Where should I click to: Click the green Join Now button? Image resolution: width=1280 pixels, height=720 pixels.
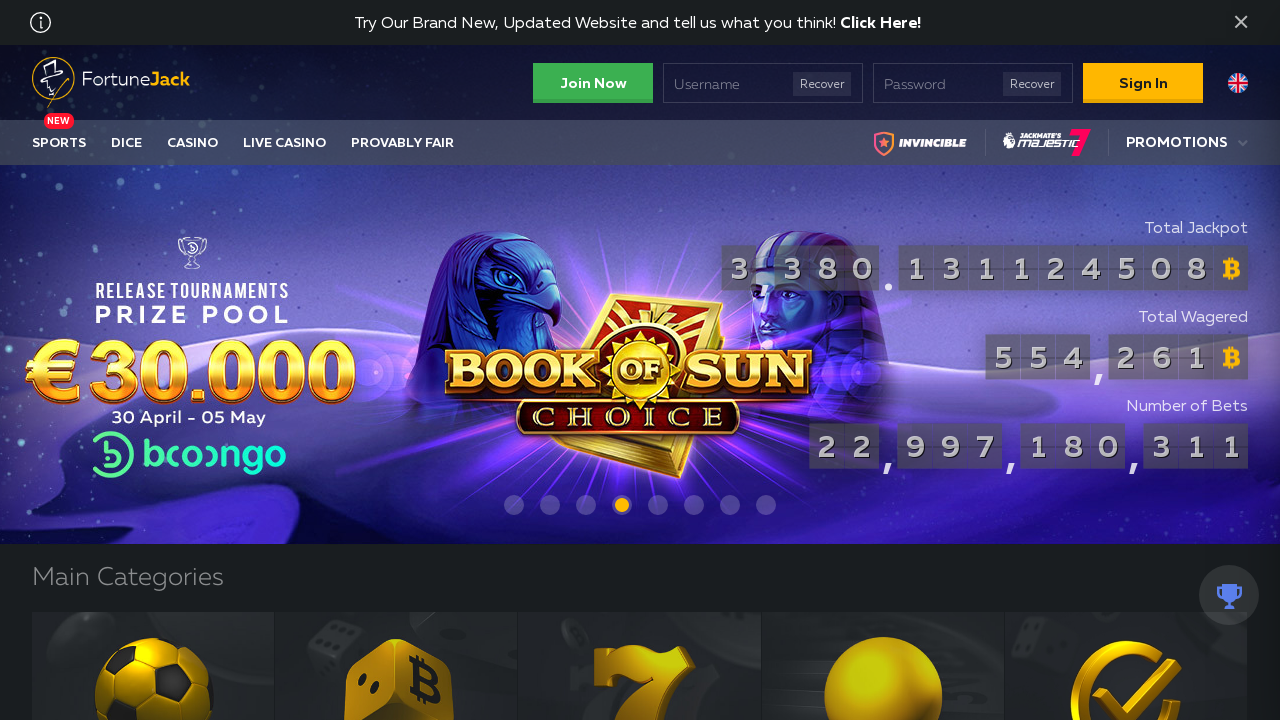pyautogui.click(x=593, y=83)
